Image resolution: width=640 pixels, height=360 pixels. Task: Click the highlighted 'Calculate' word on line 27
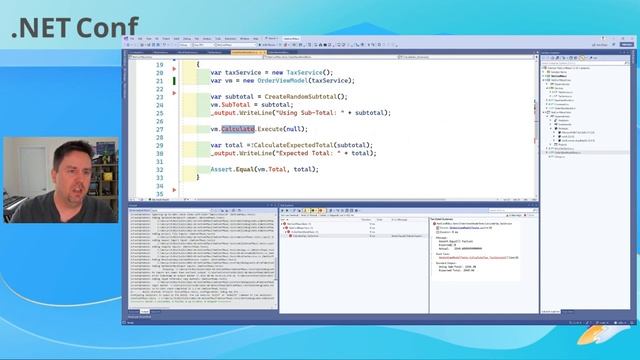(x=238, y=129)
